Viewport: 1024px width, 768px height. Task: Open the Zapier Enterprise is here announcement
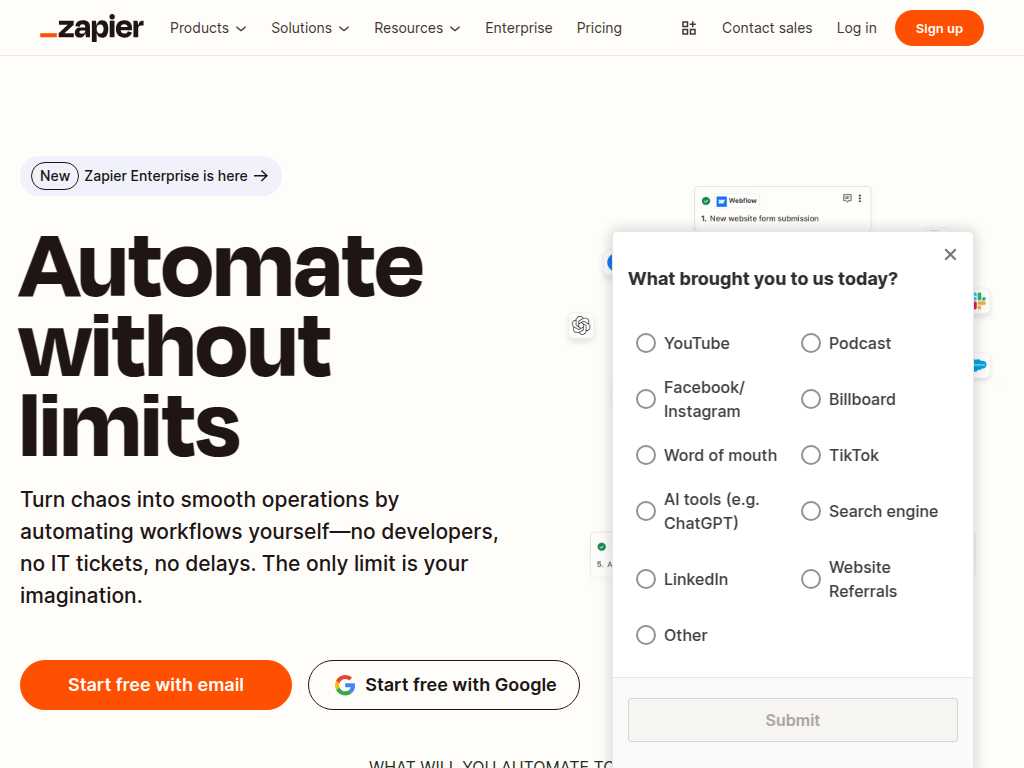click(151, 176)
